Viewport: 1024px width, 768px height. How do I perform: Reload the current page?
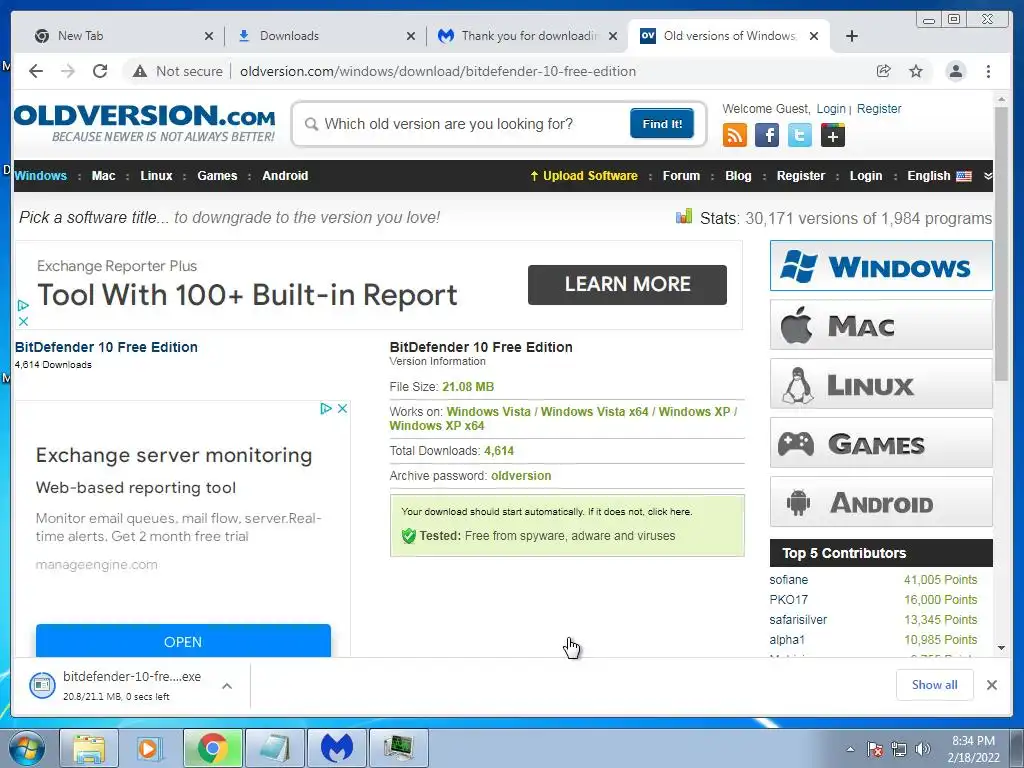pos(100,71)
